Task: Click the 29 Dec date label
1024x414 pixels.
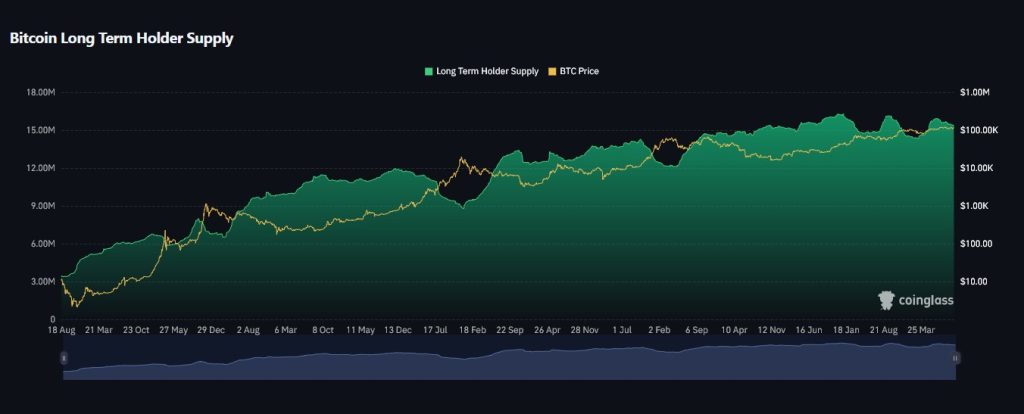Action: [212, 328]
